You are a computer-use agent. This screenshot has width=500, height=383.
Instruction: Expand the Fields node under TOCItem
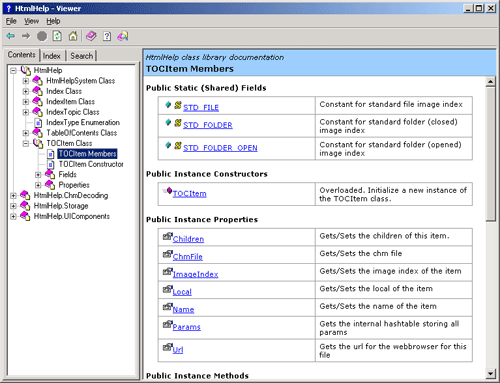[x=38, y=175]
